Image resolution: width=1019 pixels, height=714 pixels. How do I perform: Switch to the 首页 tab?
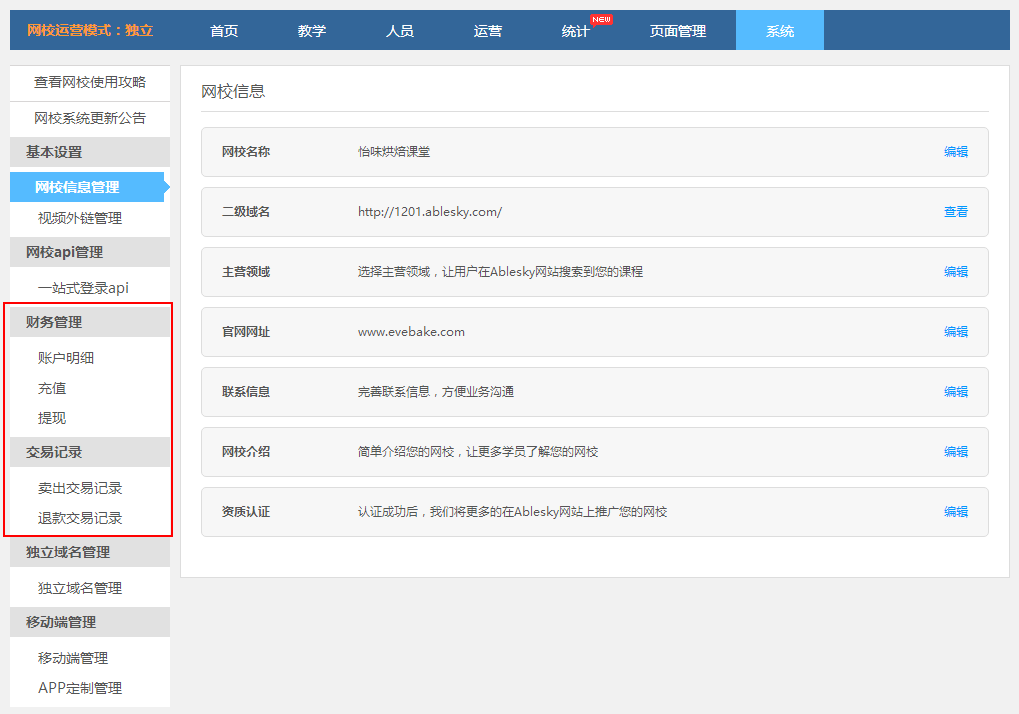pyautogui.click(x=224, y=31)
